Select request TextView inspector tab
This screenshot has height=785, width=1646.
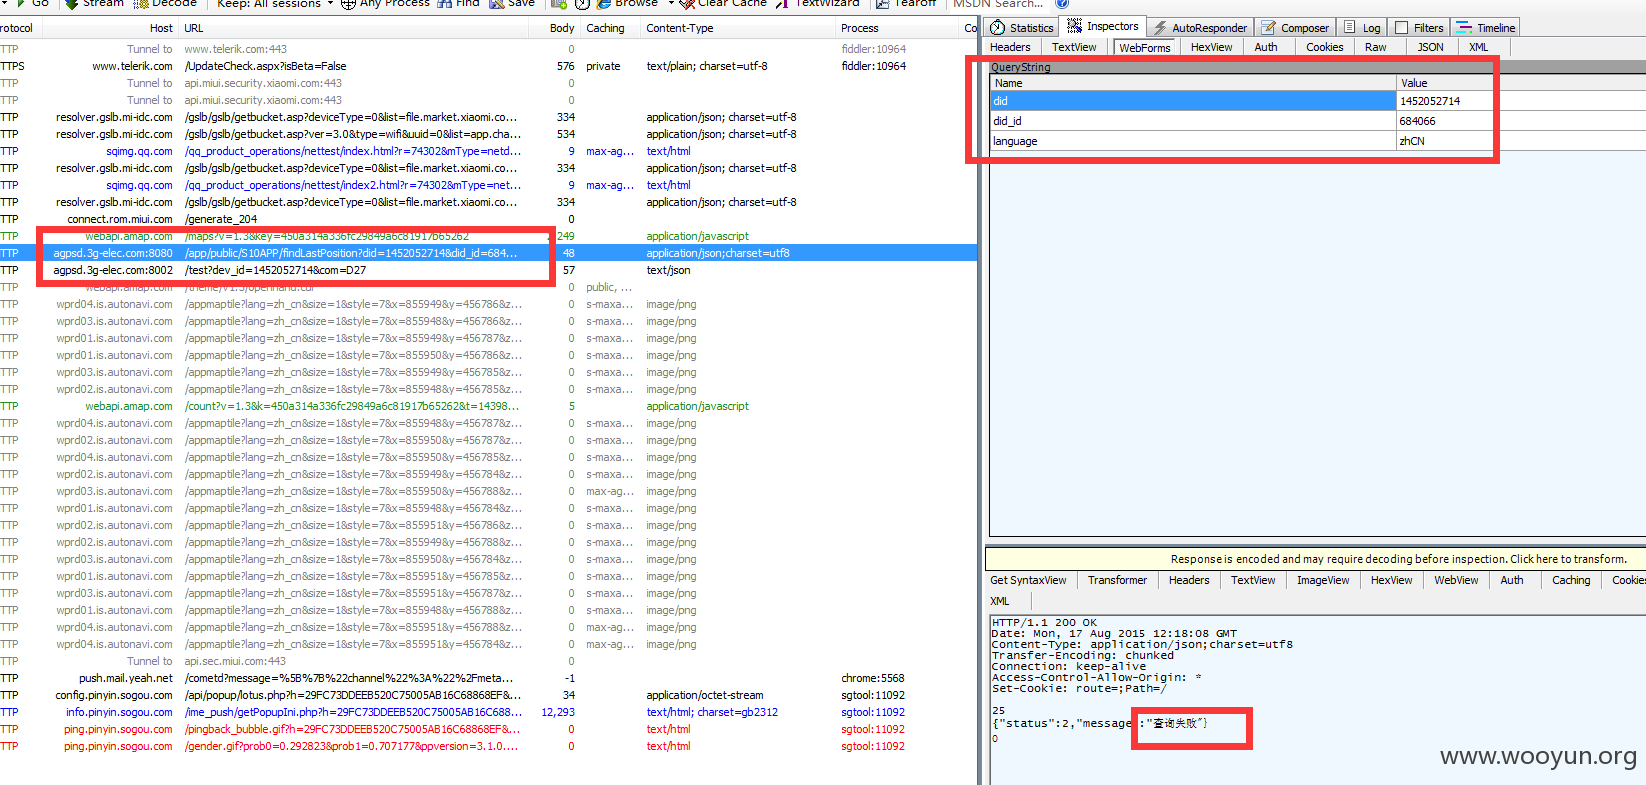click(x=1074, y=47)
